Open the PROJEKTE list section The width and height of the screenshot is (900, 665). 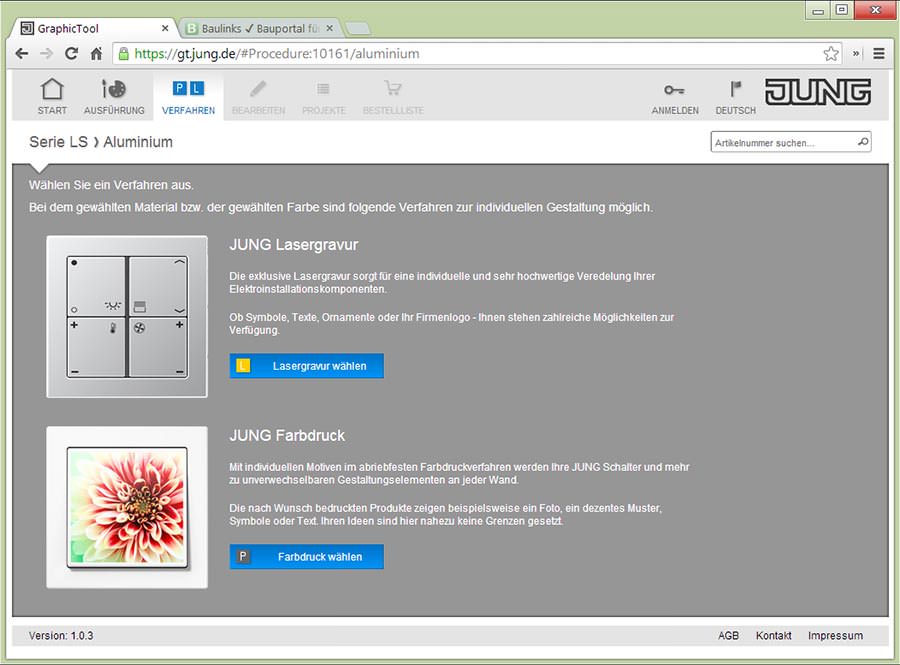324,96
